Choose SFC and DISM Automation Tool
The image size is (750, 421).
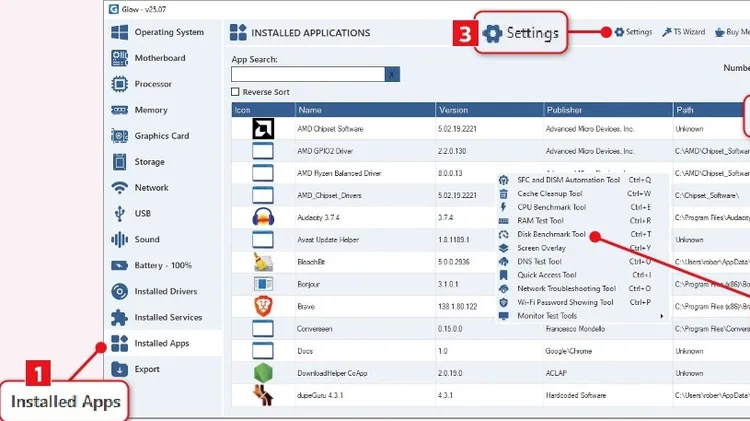tap(568, 180)
